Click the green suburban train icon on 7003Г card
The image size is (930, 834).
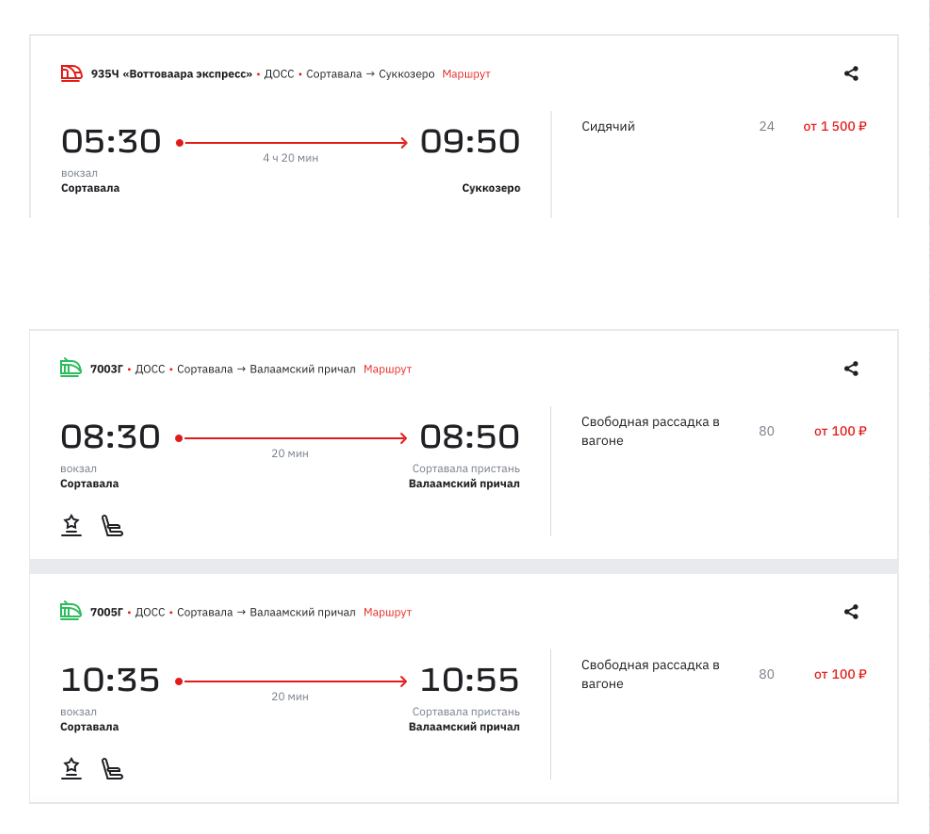point(68,368)
